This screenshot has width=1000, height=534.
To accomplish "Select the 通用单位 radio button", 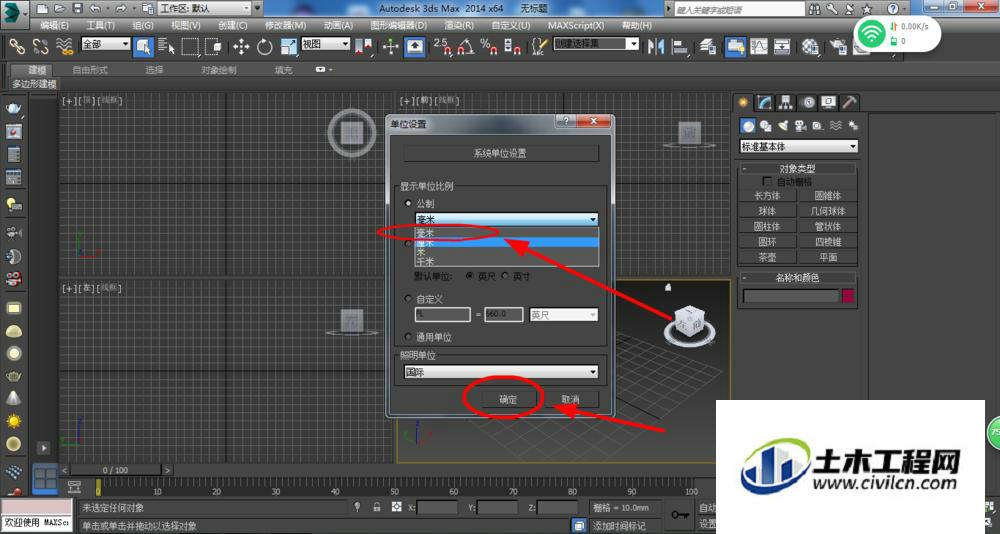I will 408,336.
